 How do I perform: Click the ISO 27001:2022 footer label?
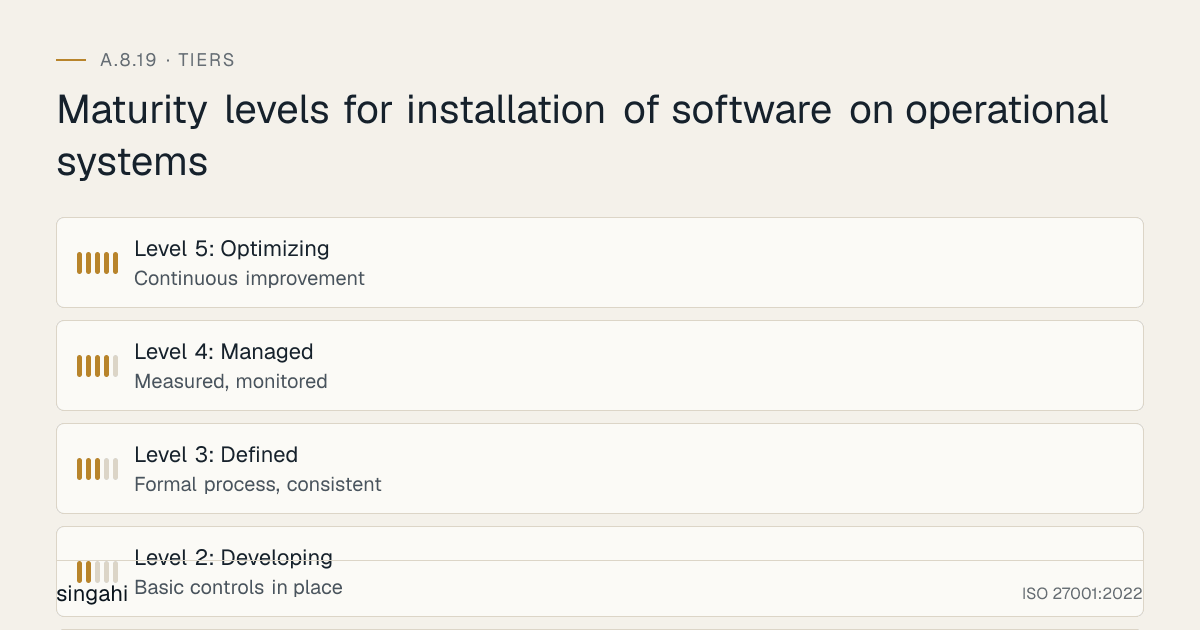[1082, 593]
